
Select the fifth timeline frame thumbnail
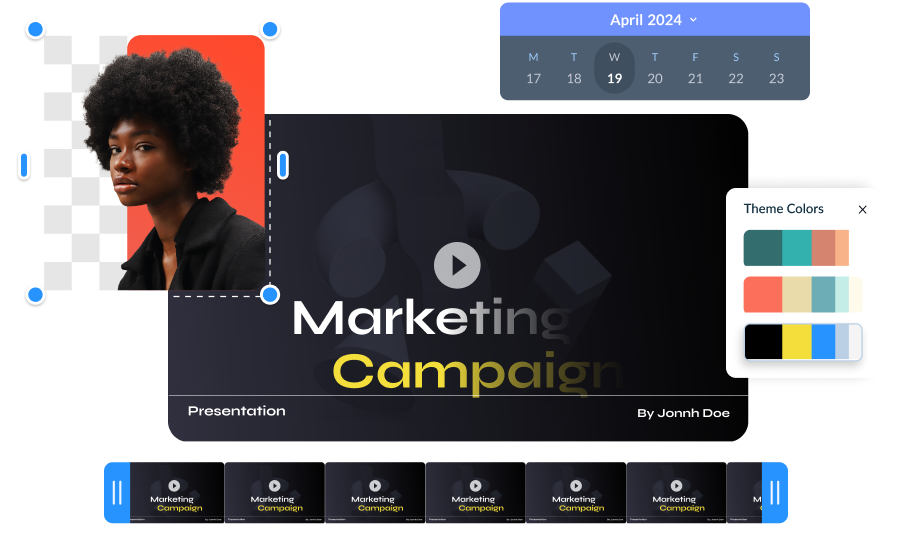pos(576,493)
